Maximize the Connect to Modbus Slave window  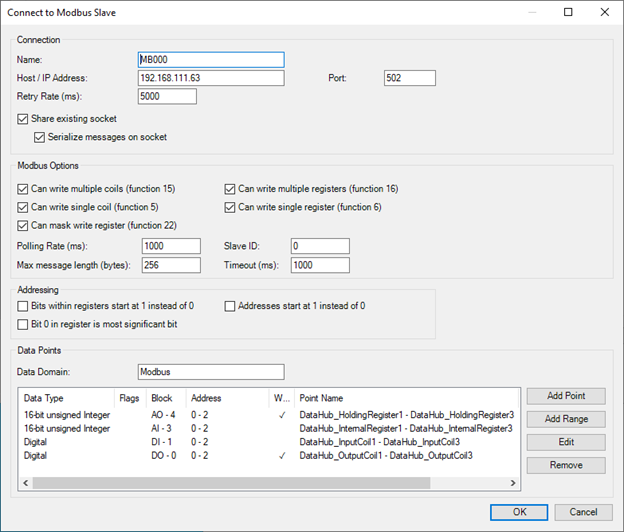tap(568, 13)
